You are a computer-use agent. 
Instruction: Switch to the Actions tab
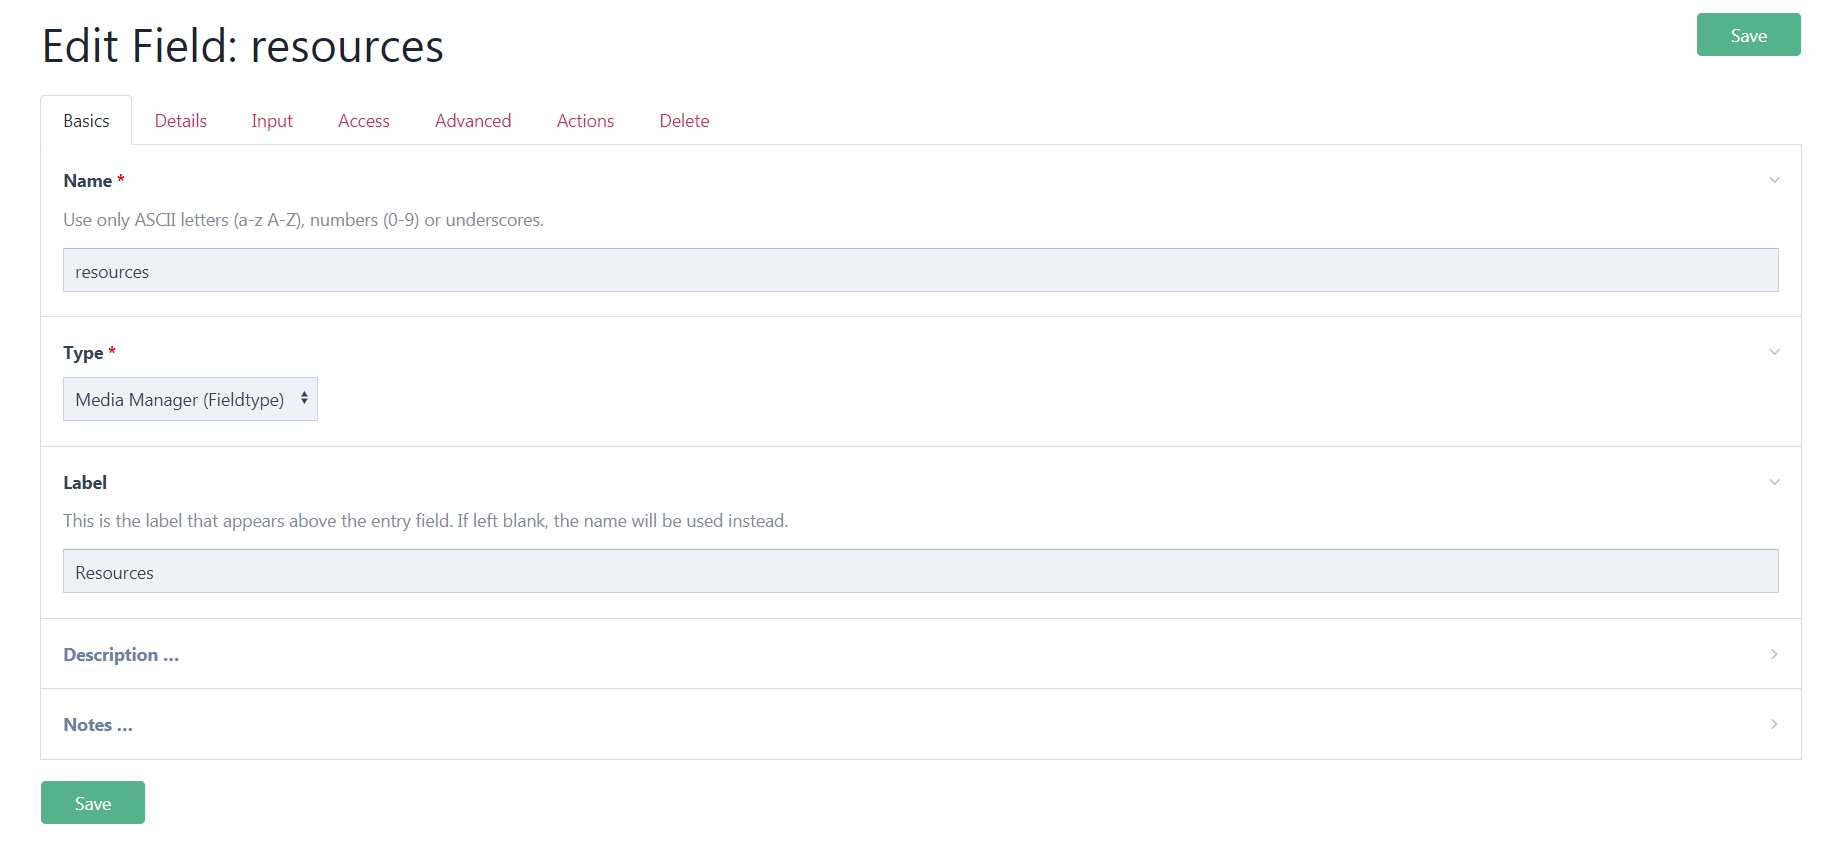[585, 121]
